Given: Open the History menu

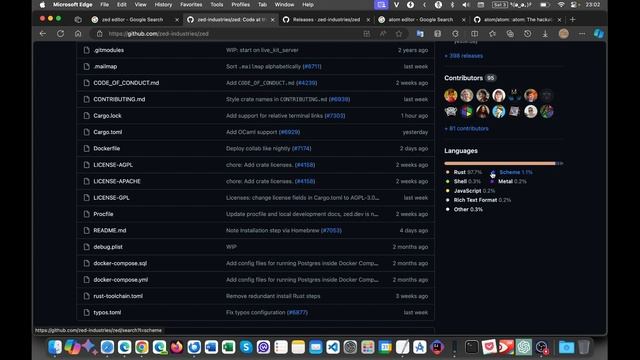Looking at the screenshot, I should click(163, 4).
